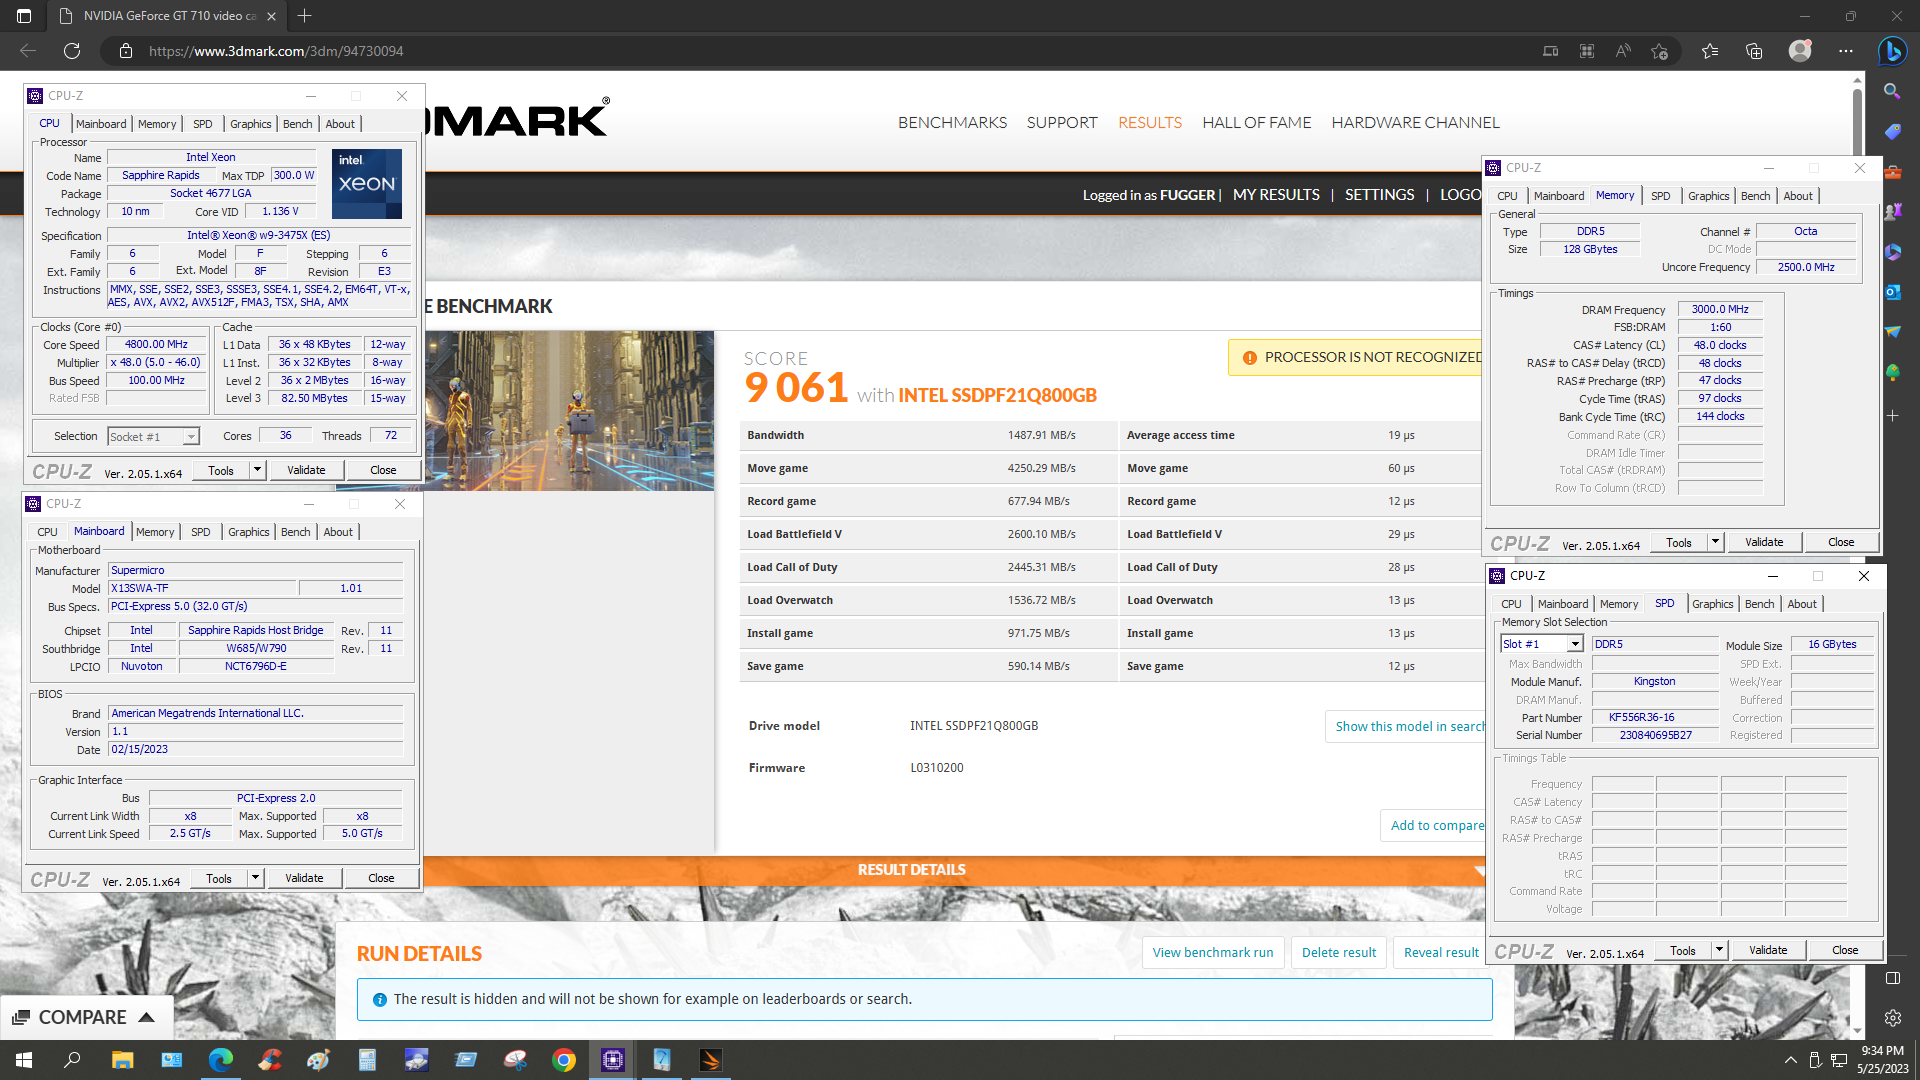
Task: Open the SETTINGS link on 3DMark
Action: 1379,195
